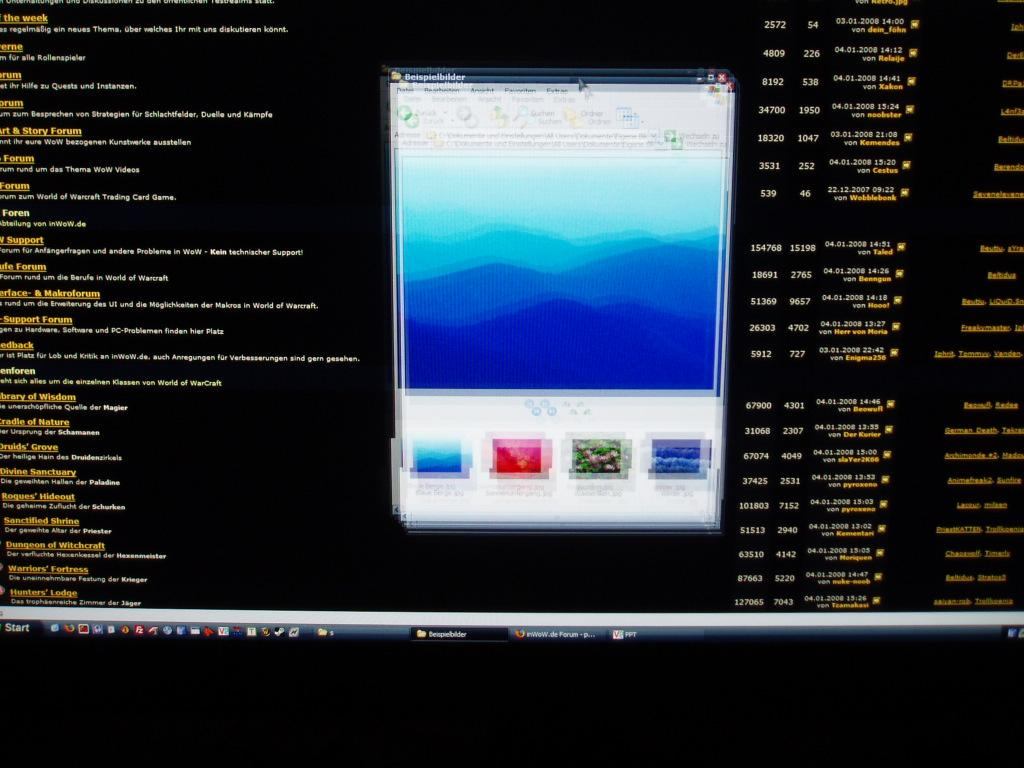Click last-post user link 'Cestus'
1024x768 pixels.
click(885, 170)
